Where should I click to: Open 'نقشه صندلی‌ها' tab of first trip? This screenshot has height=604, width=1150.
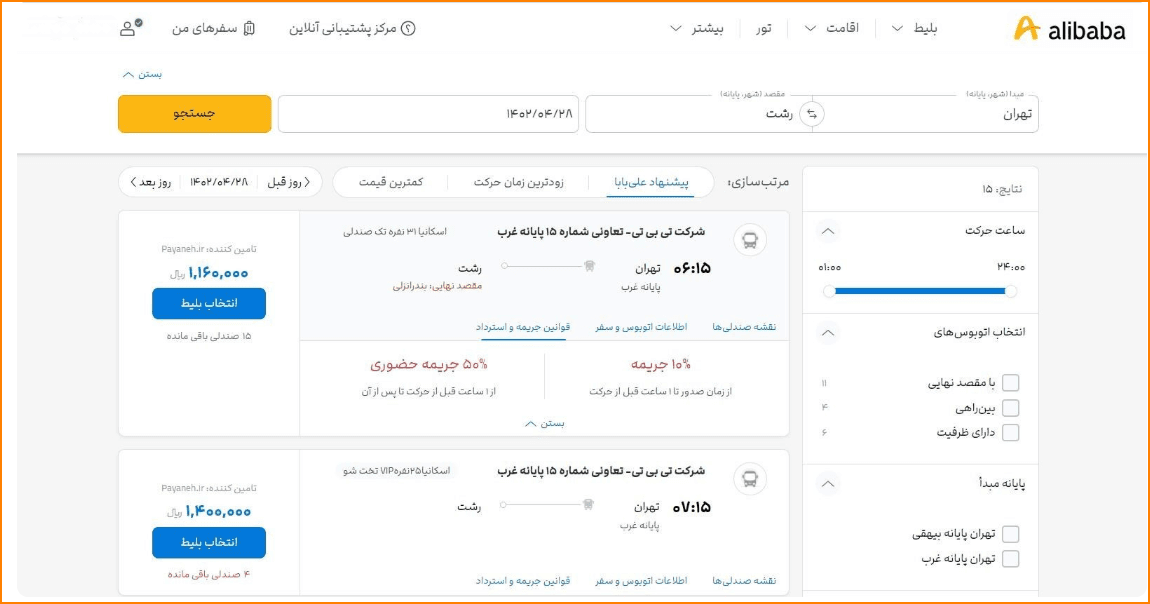744,327
